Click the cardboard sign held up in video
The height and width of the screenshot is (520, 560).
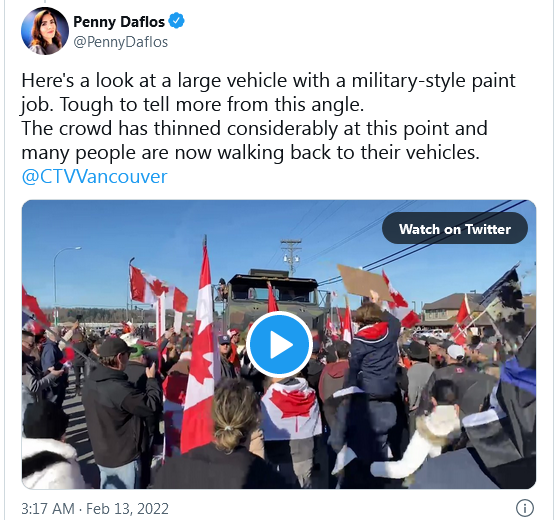pyautogui.click(x=364, y=281)
